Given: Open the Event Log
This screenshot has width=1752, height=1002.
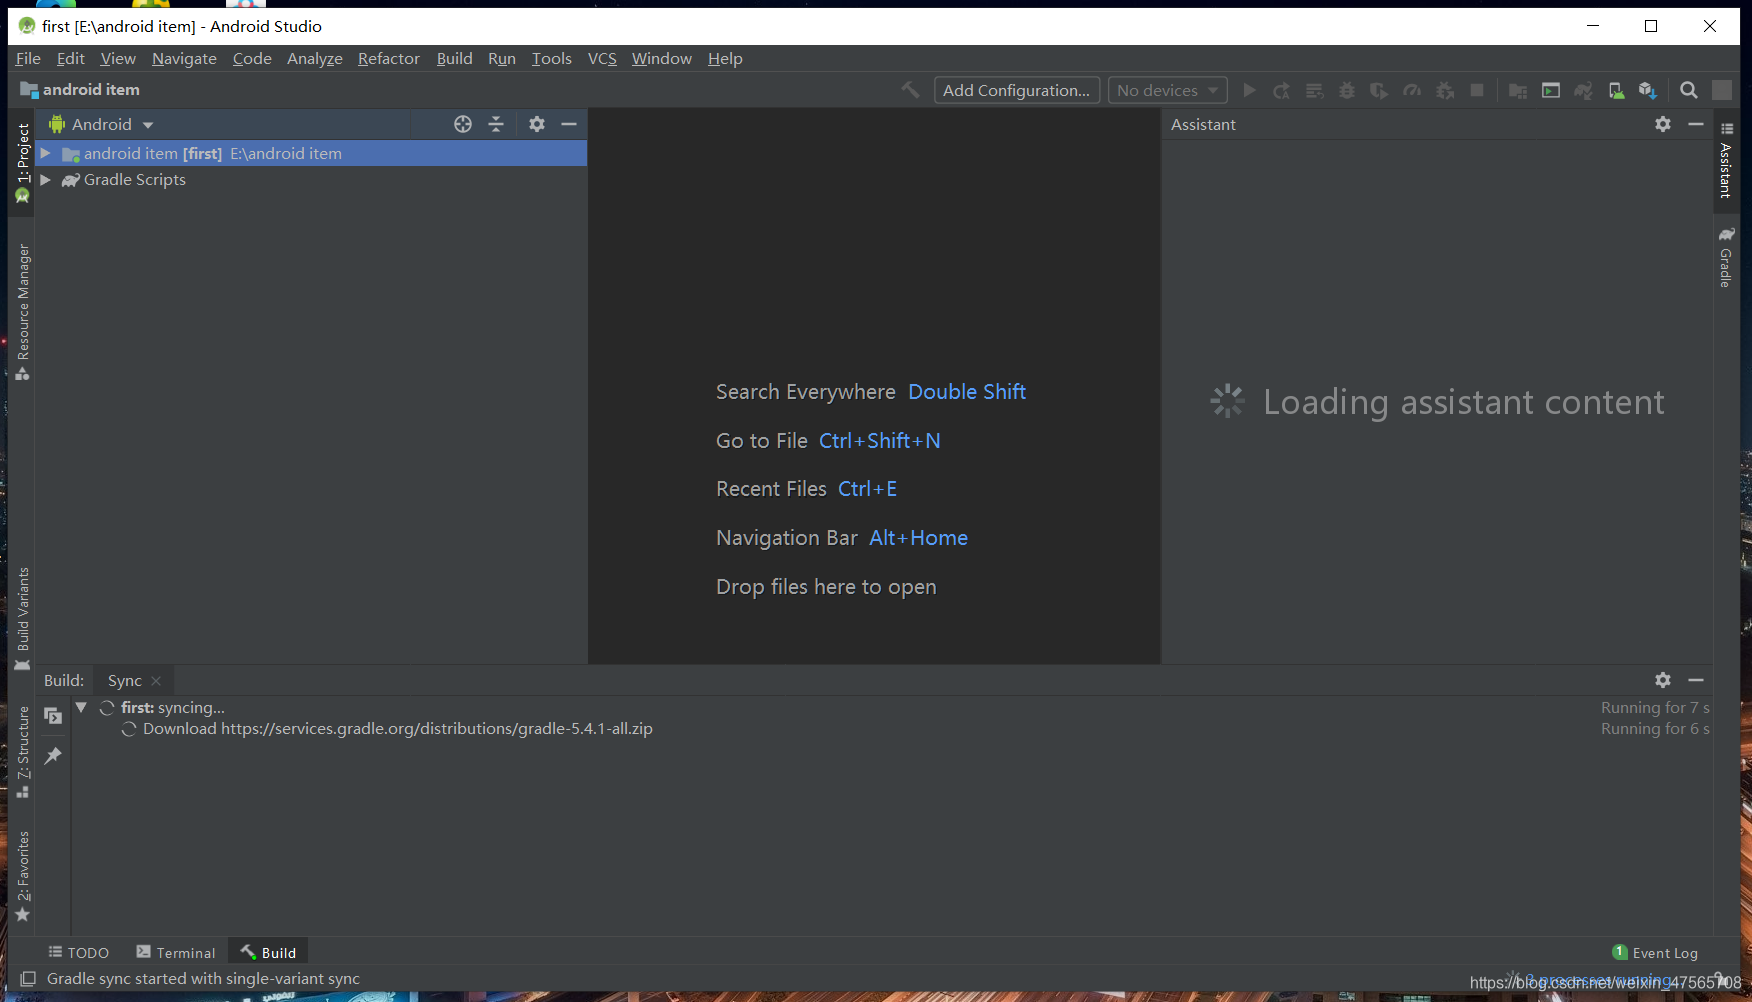Looking at the screenshot, I should (1655, 953).
